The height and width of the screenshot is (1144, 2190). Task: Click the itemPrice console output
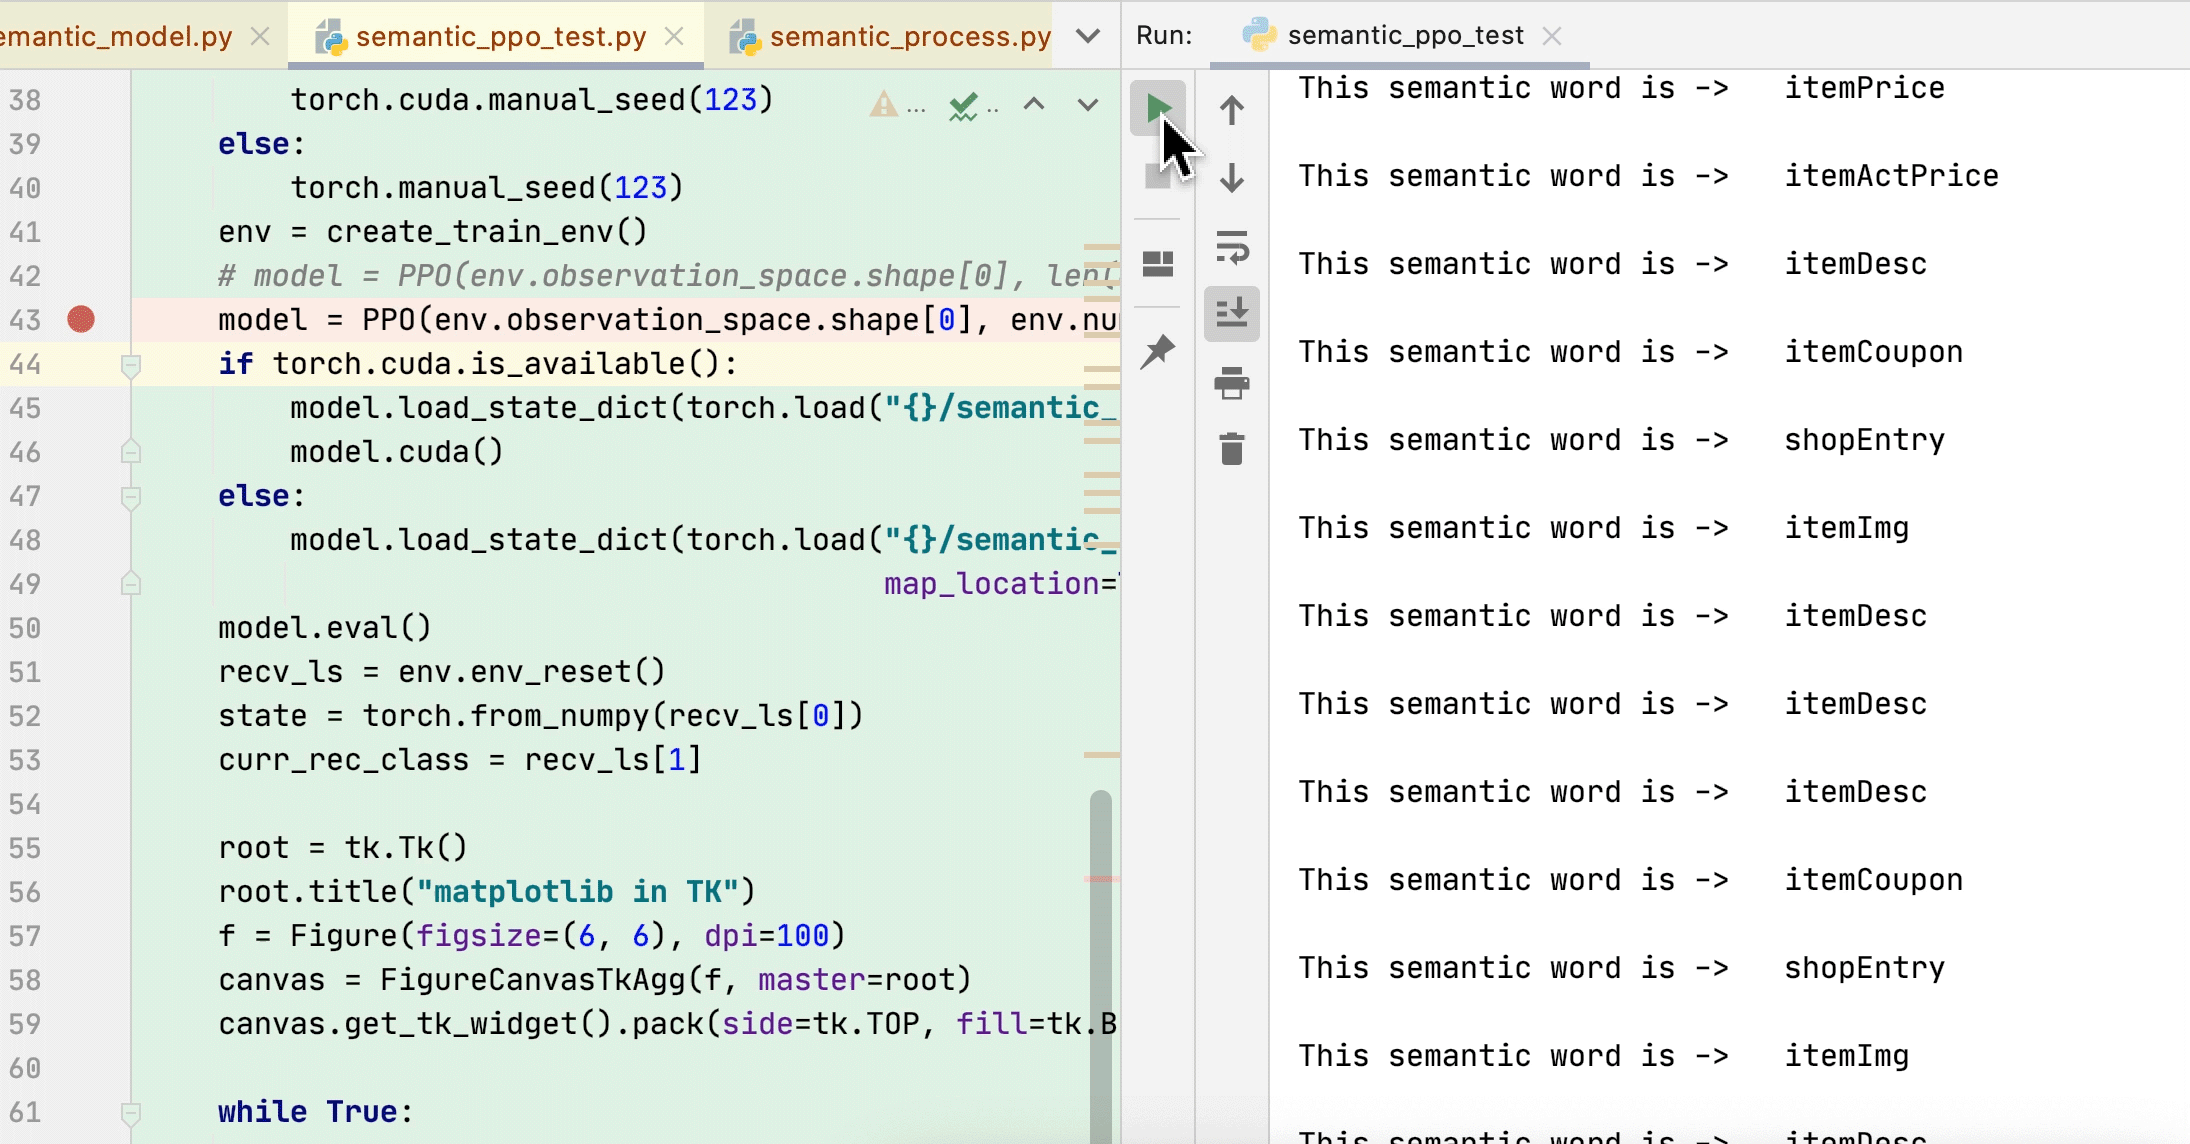[1865, 88]
